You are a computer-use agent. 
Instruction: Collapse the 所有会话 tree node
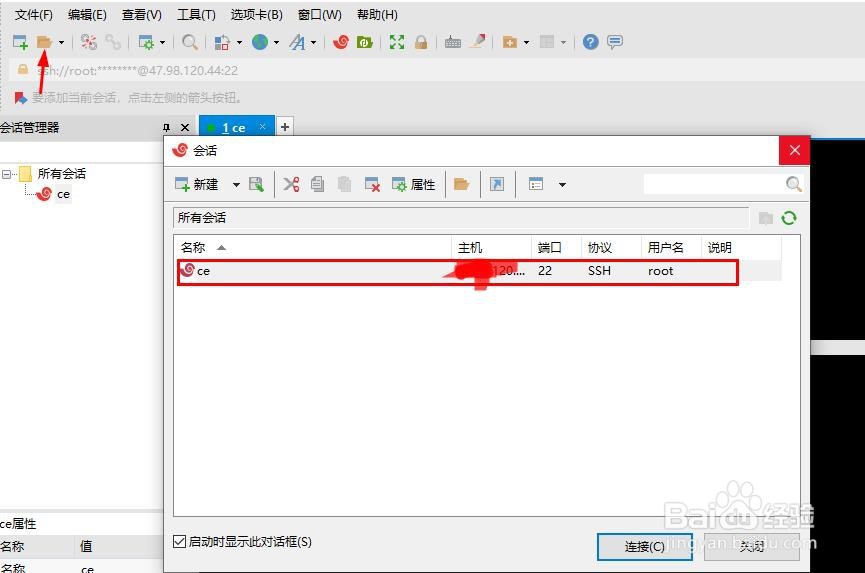click(6, 174)
